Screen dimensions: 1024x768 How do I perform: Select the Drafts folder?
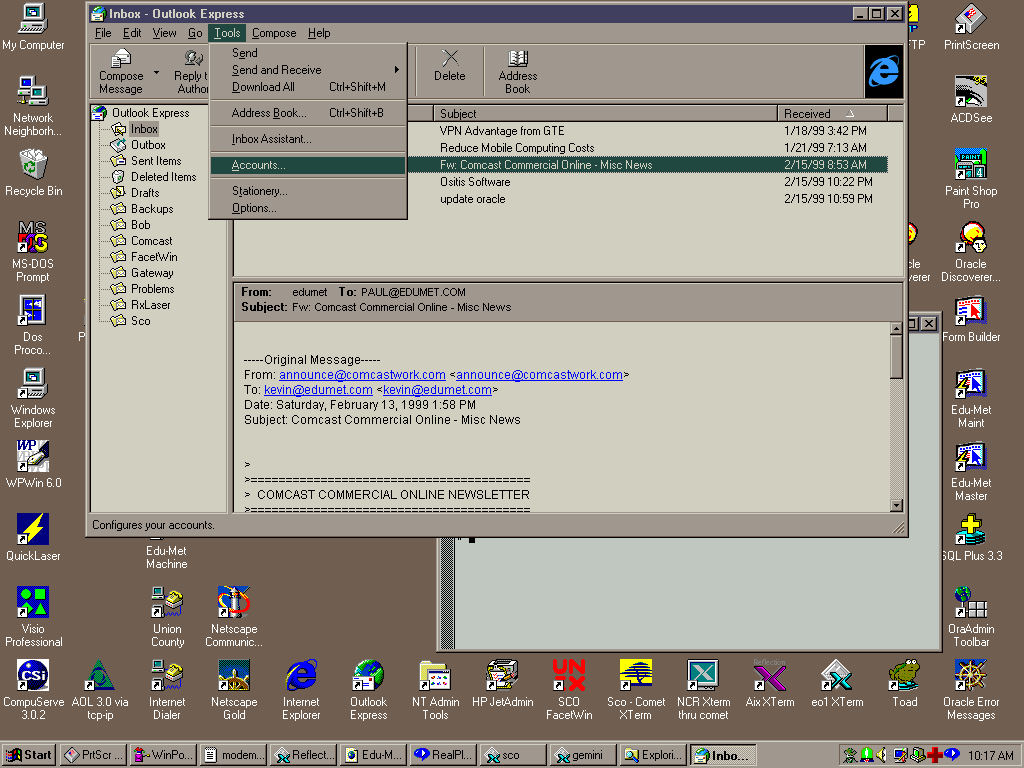click(x=144, y=193)
